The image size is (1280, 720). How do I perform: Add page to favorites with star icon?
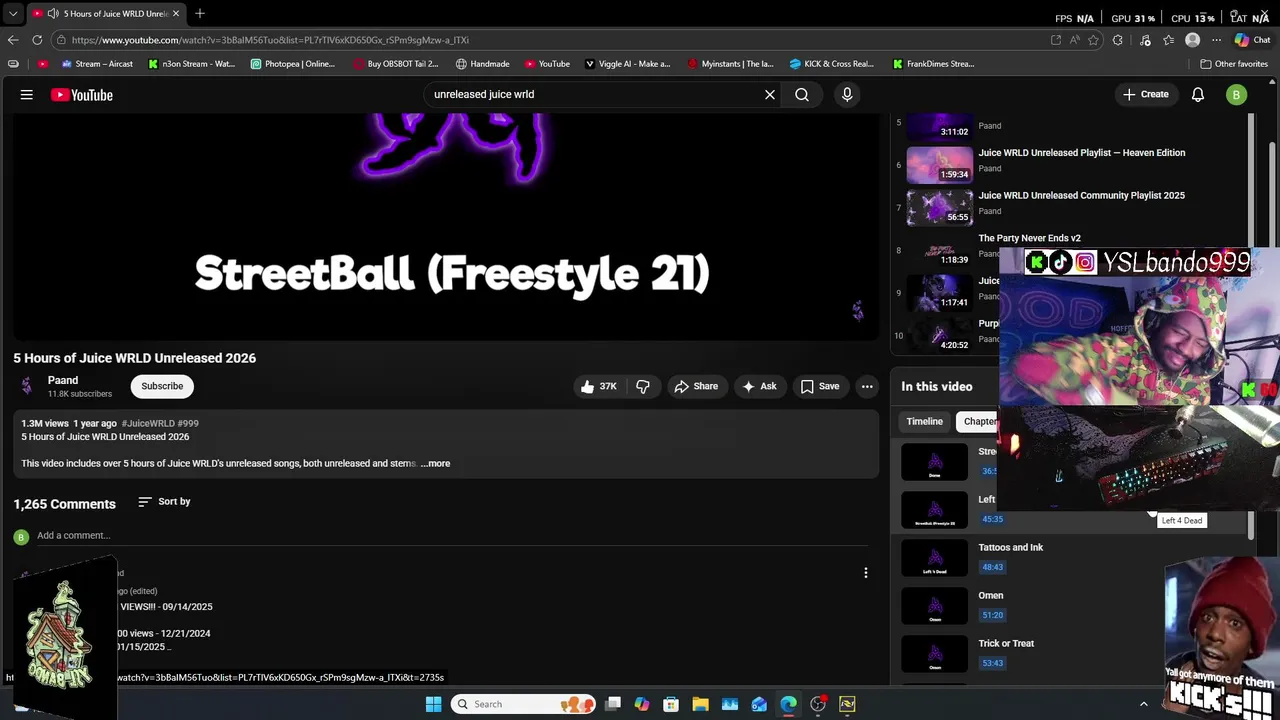click(1093, 40)
